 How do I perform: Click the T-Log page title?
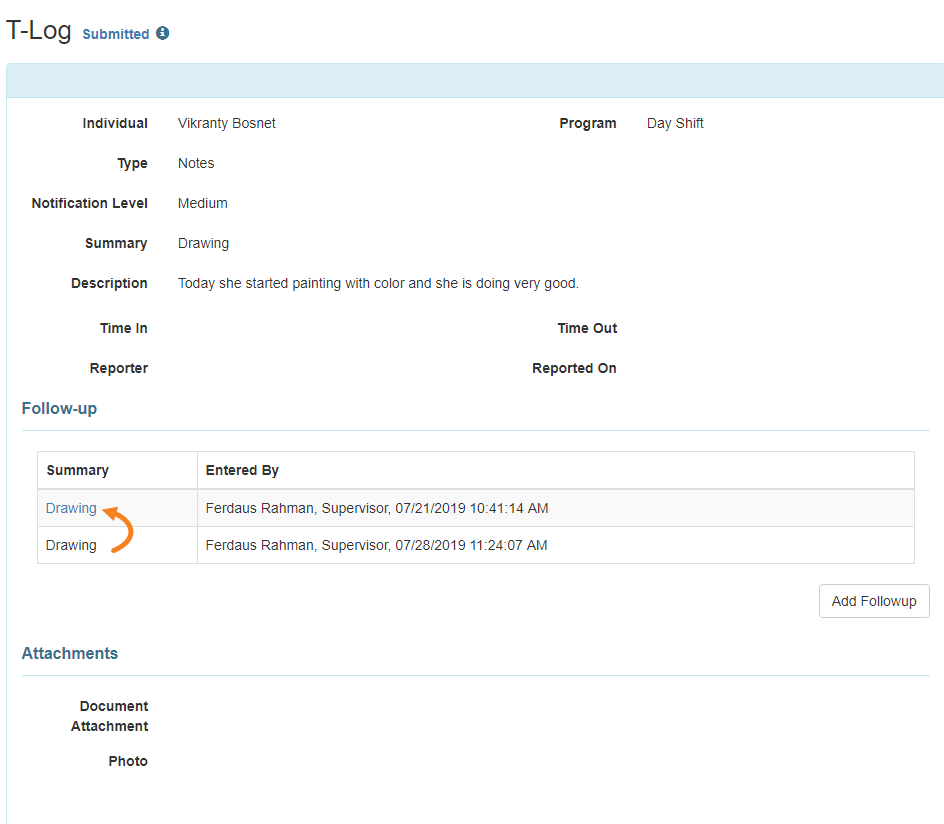click(39, 30)
